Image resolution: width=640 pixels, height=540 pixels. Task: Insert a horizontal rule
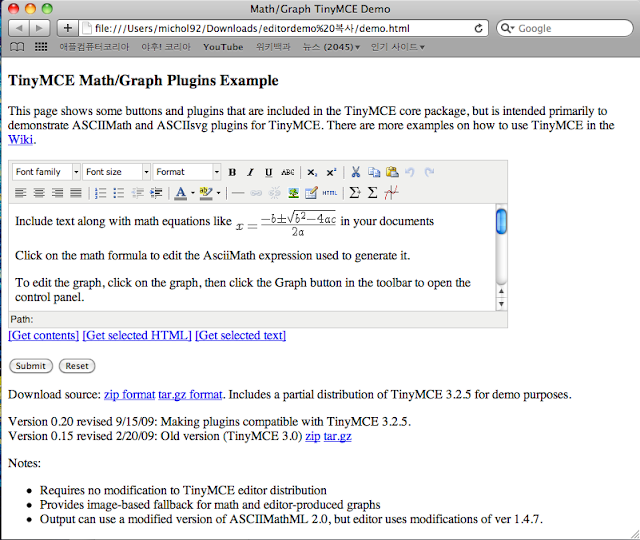[238, 193]
